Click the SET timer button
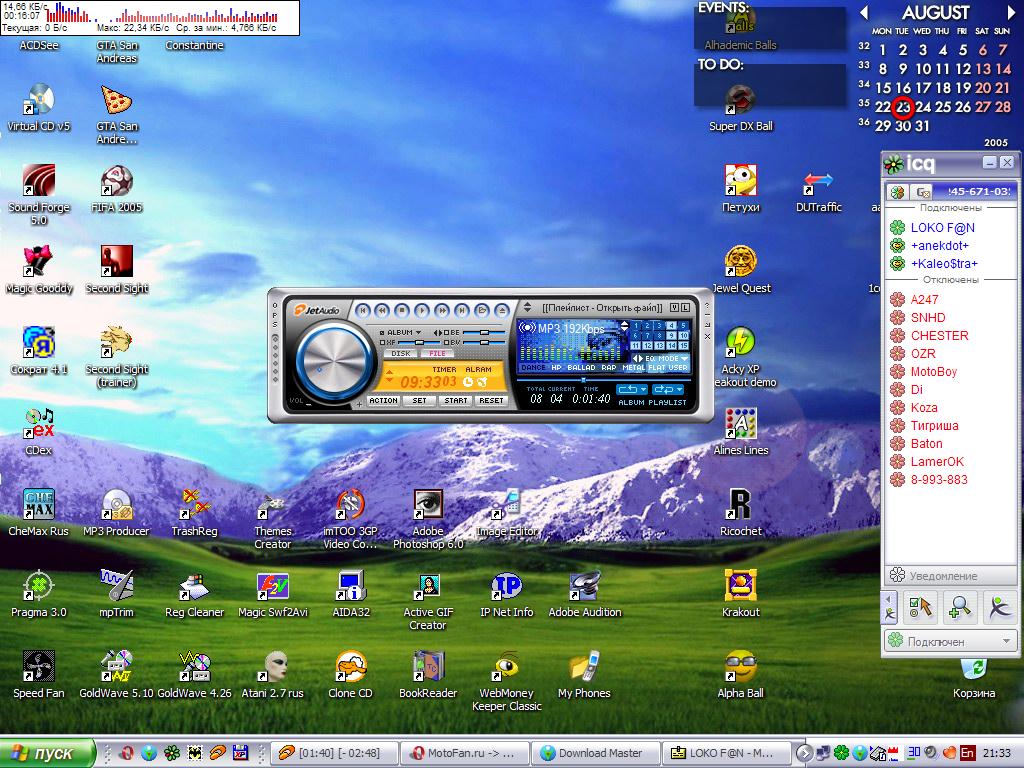The image size is (1024, 768). tap(419, 400)
